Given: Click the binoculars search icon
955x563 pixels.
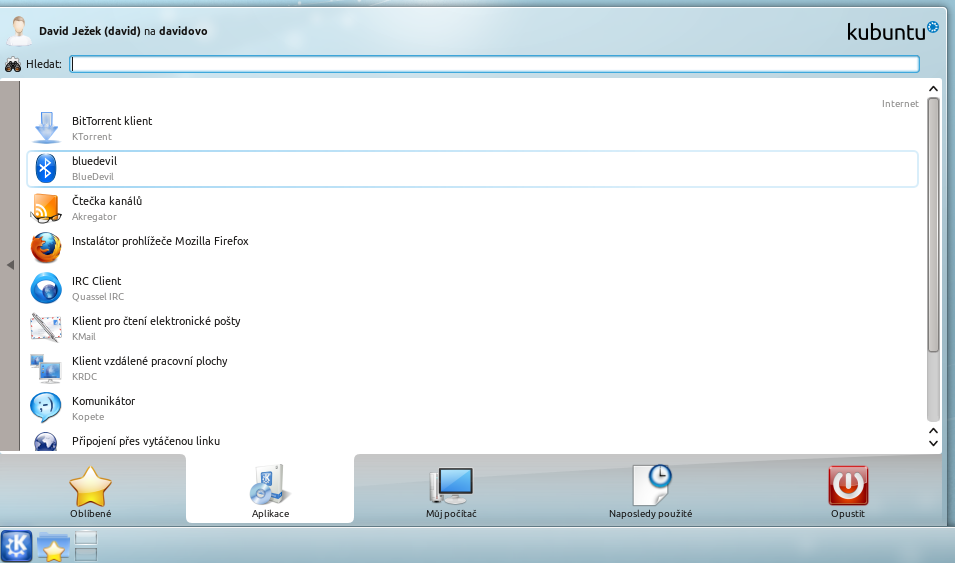Looking at the screenshot, I should (13, 64).
